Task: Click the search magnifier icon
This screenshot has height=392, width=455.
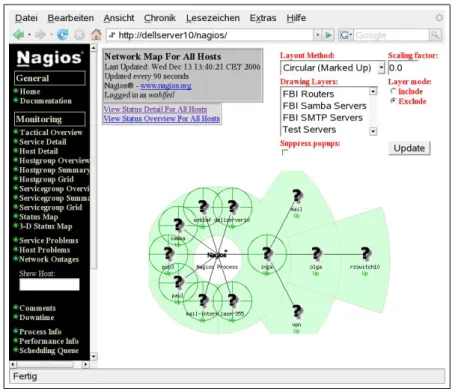Action: click(x=435, y=35)
